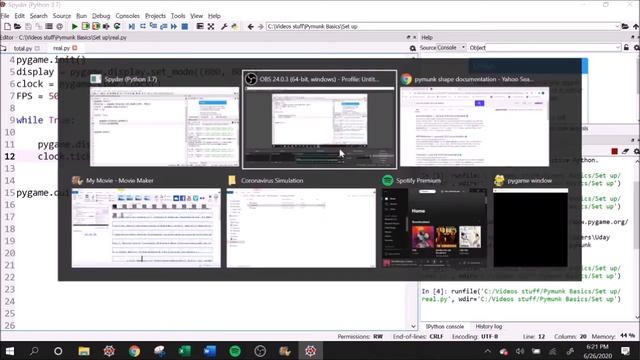Select the pygame window thumbnail
640x360 pixels.
(531, 222)
